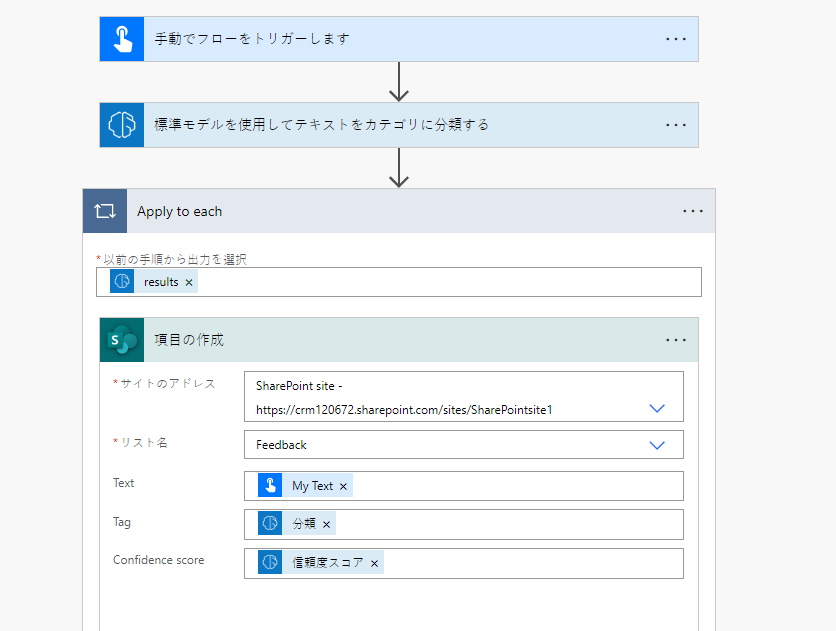Collapse the Apply to each header
Screen dimensions: 836x631
pyautogui.click(x=400, y=211)
